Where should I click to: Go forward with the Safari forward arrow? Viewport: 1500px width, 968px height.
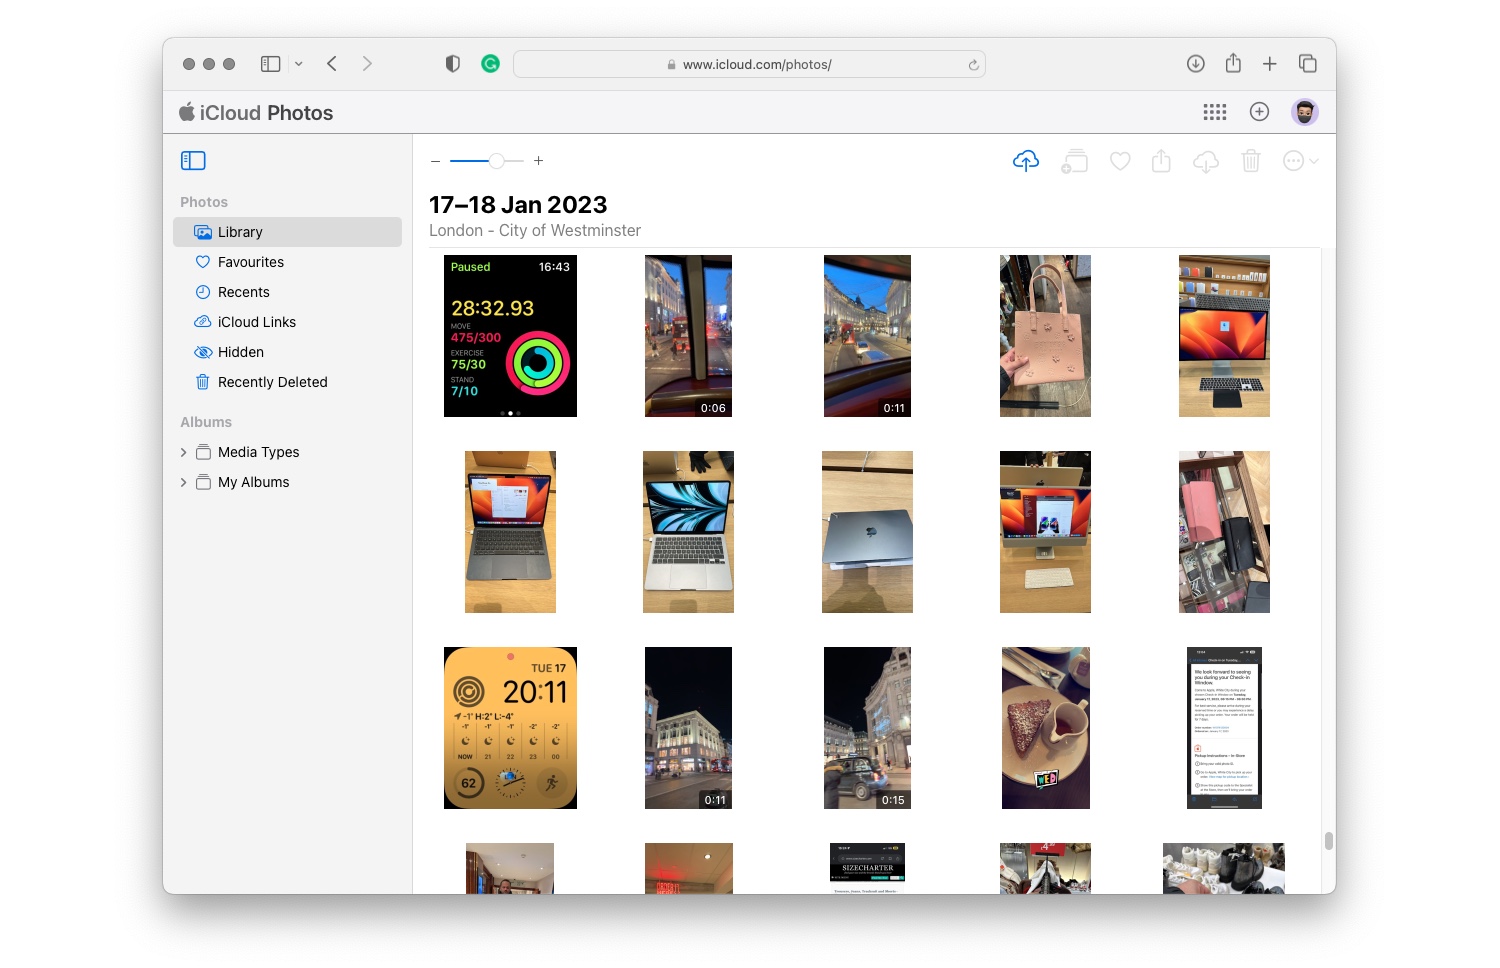[x=367, y=64]
